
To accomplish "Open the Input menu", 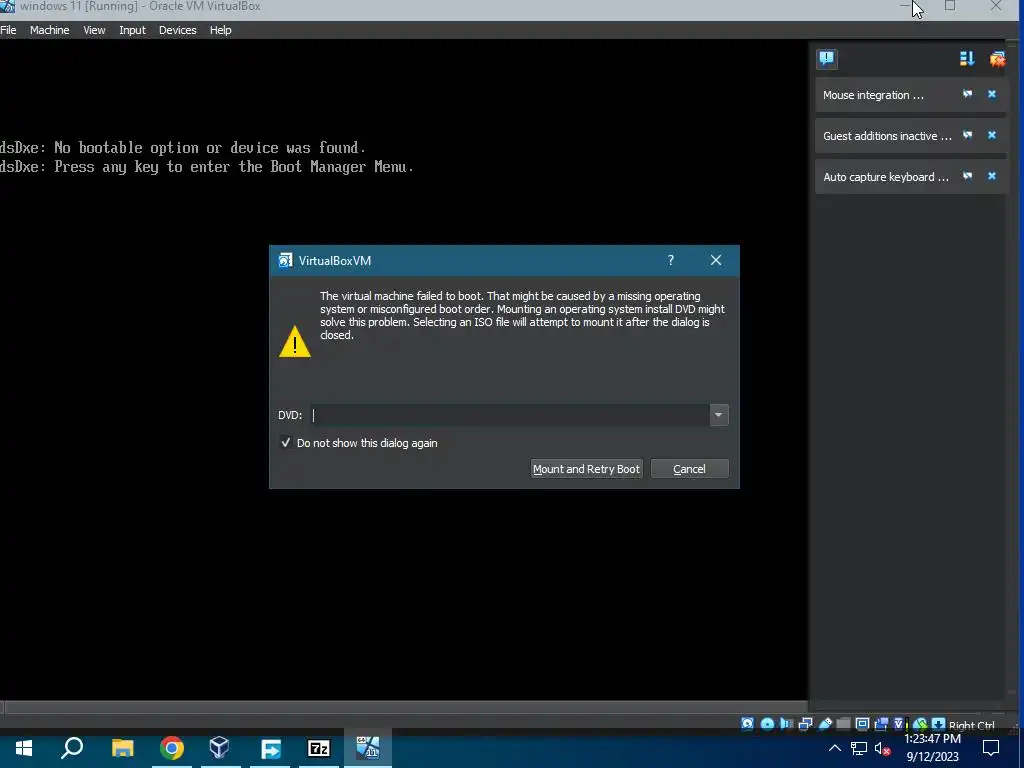I will point(132,30).
